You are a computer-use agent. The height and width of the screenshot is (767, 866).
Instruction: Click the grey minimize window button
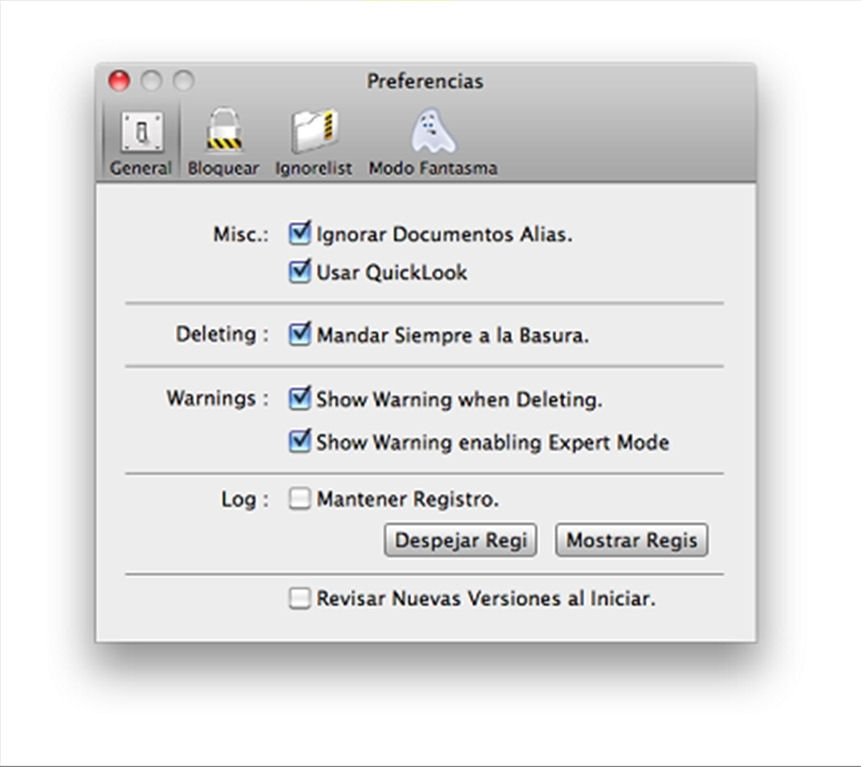151,81
